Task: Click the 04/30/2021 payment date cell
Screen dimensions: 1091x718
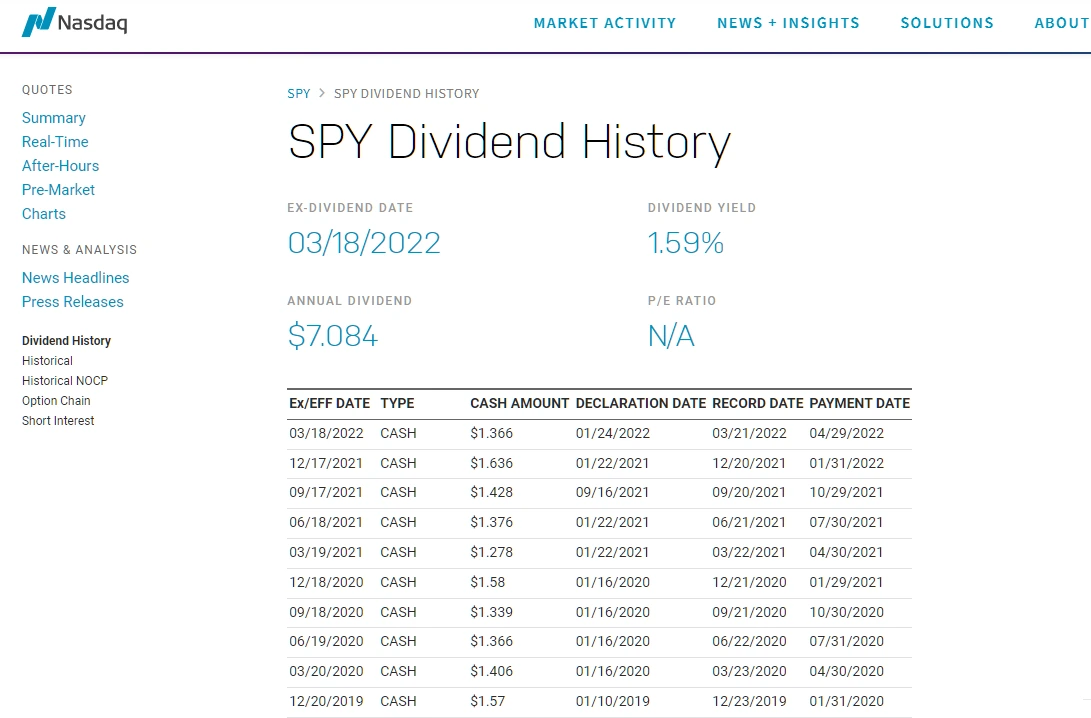Action: 846,552
